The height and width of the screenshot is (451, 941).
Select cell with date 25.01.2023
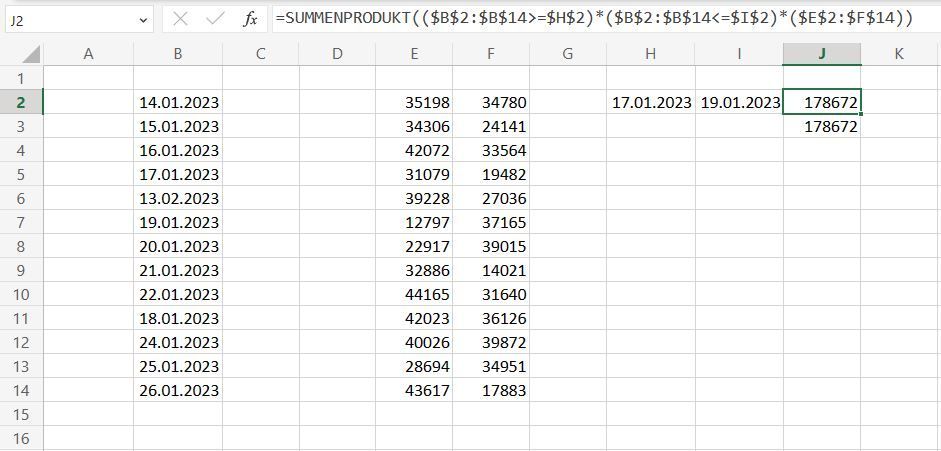[x=178, y=366]
